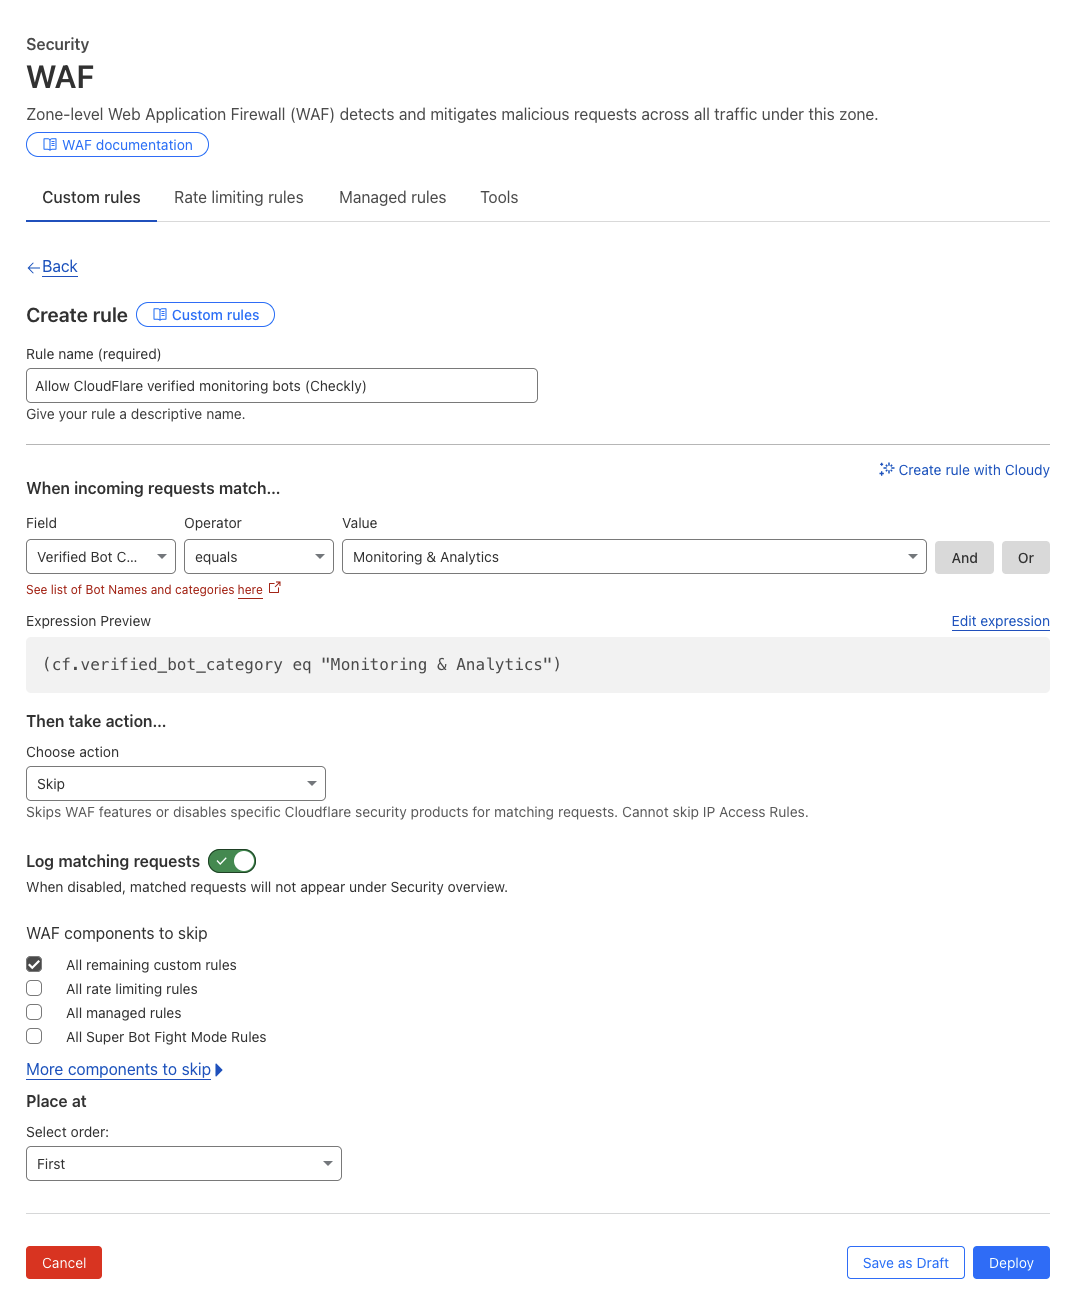This screenshot has width=1068, height=1292.
Task: Open the WAF documentation
Action: (x=117, y=144)
